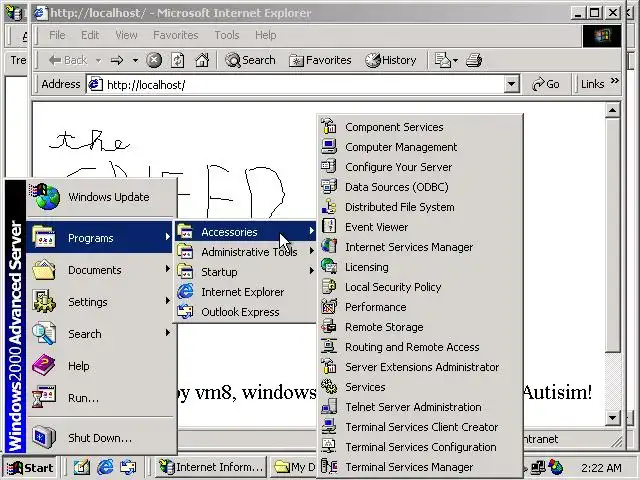Click the Favorites toolbar button
Screen dimensions: 640x480
click(x=320, y=60)
